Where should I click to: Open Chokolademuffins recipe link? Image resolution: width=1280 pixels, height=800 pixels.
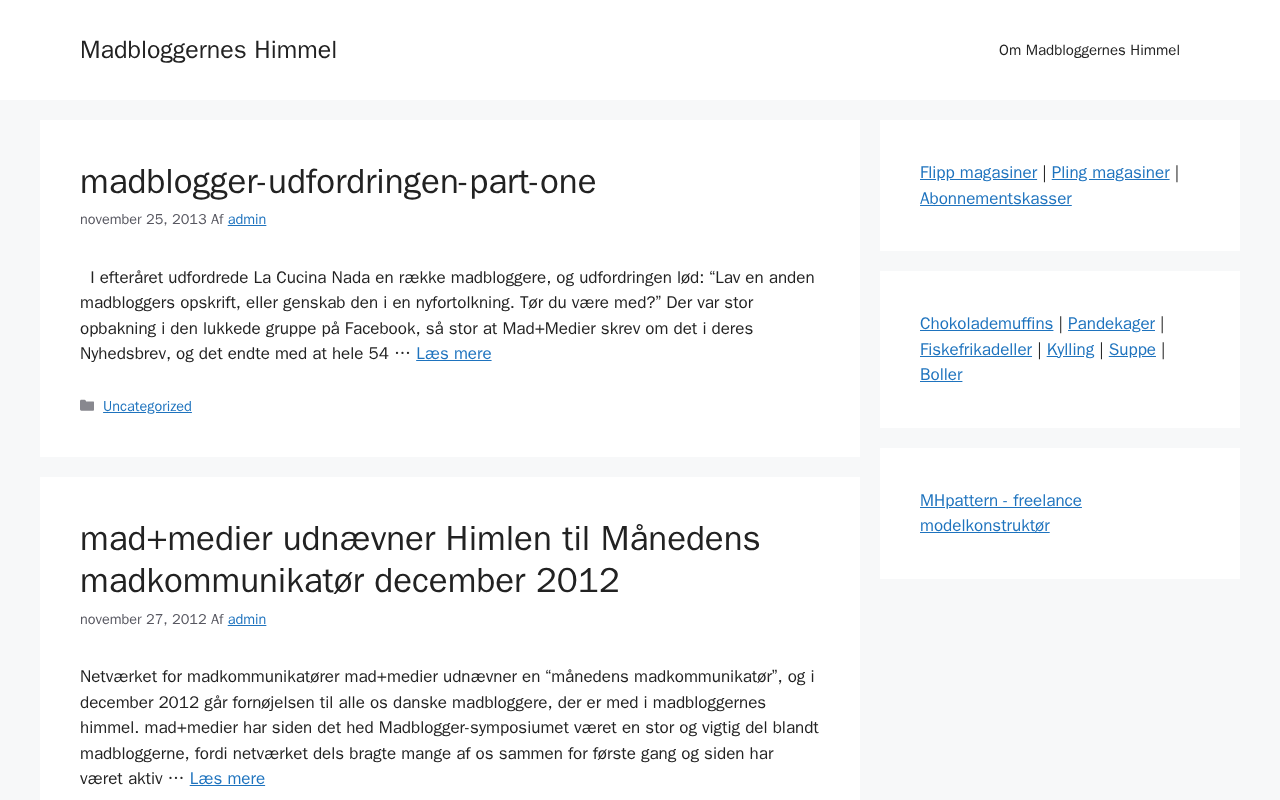(x=986, y=323)
